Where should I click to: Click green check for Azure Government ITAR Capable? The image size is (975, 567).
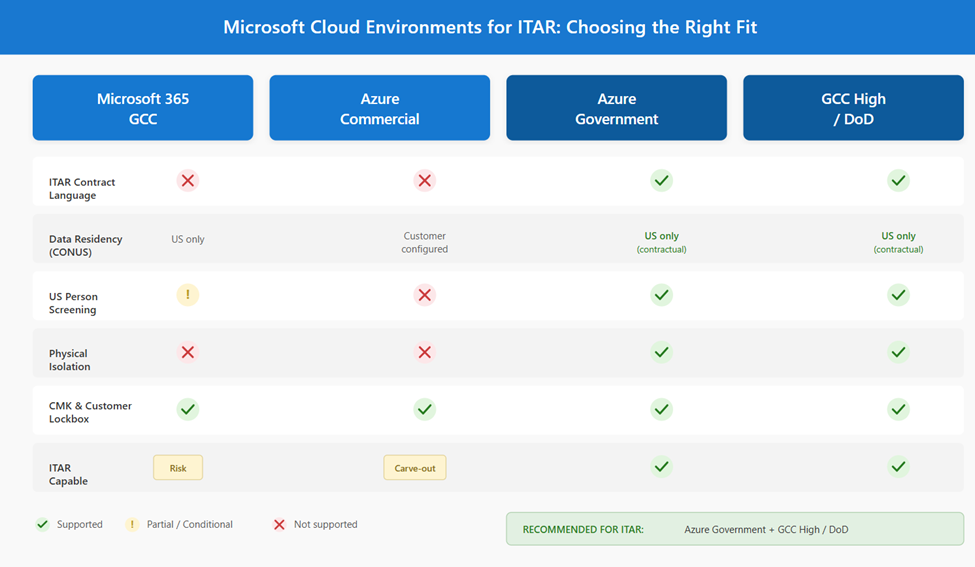(x=661, y=466)
